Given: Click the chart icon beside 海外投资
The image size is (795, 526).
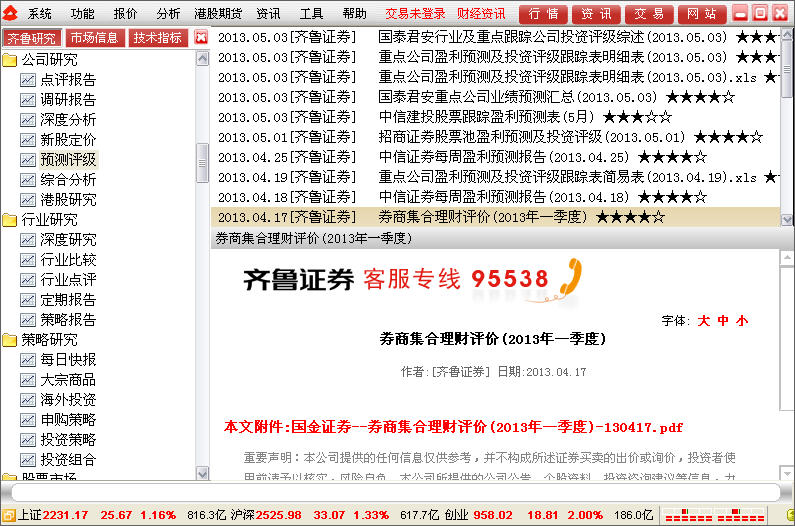Looking at the screenshot, I should pos(28,400).
